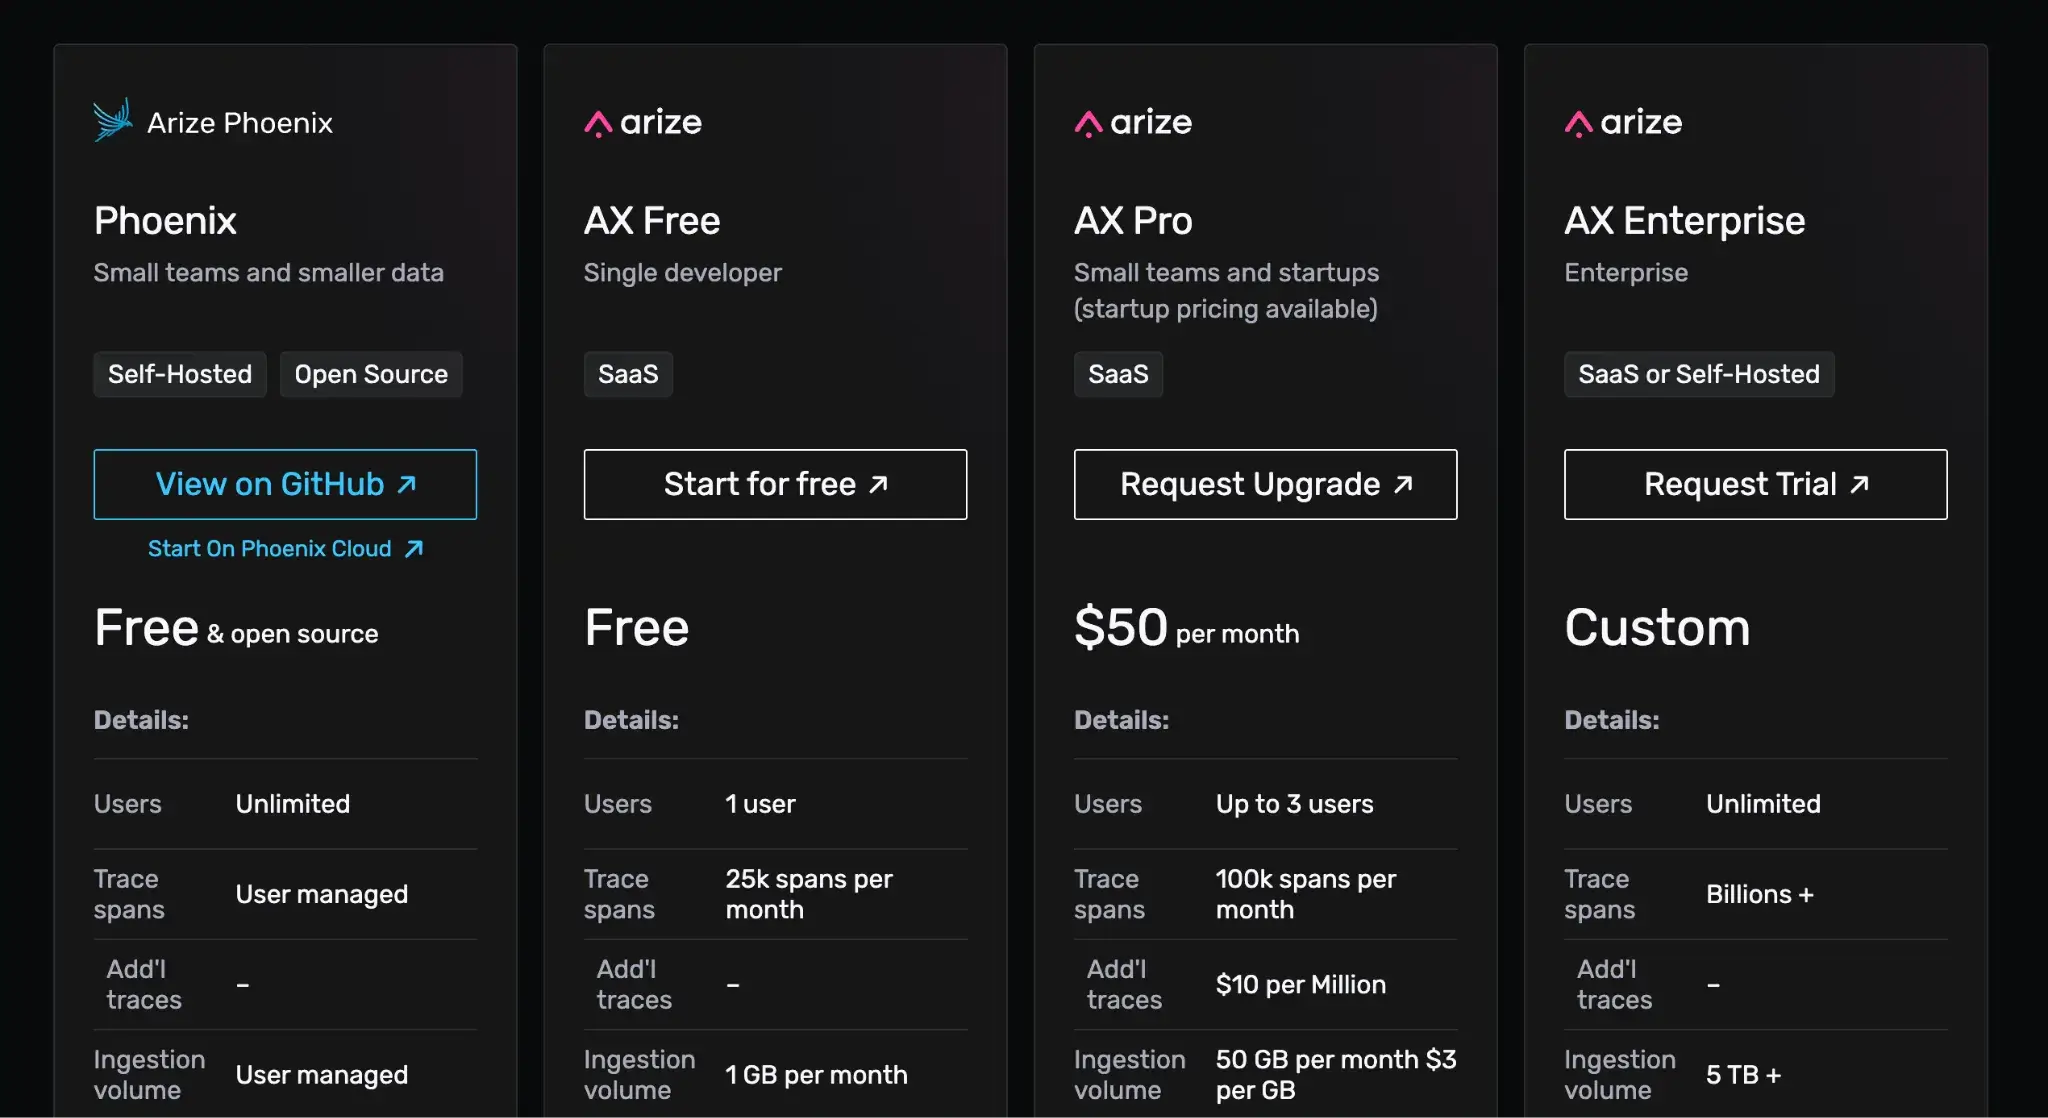Click the arize logo above AX Pro
2048x1118 pixels.
click(x=1133, y=122)
